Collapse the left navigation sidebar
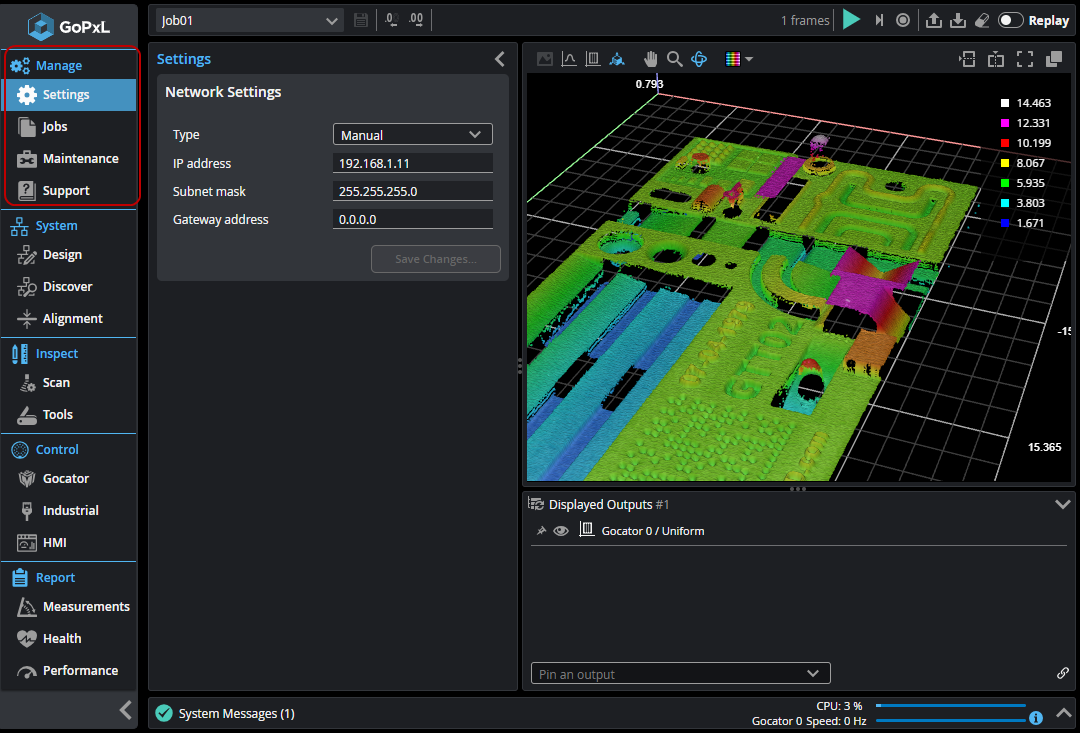This screenshot has width=1080, height=733. (125, 710)
